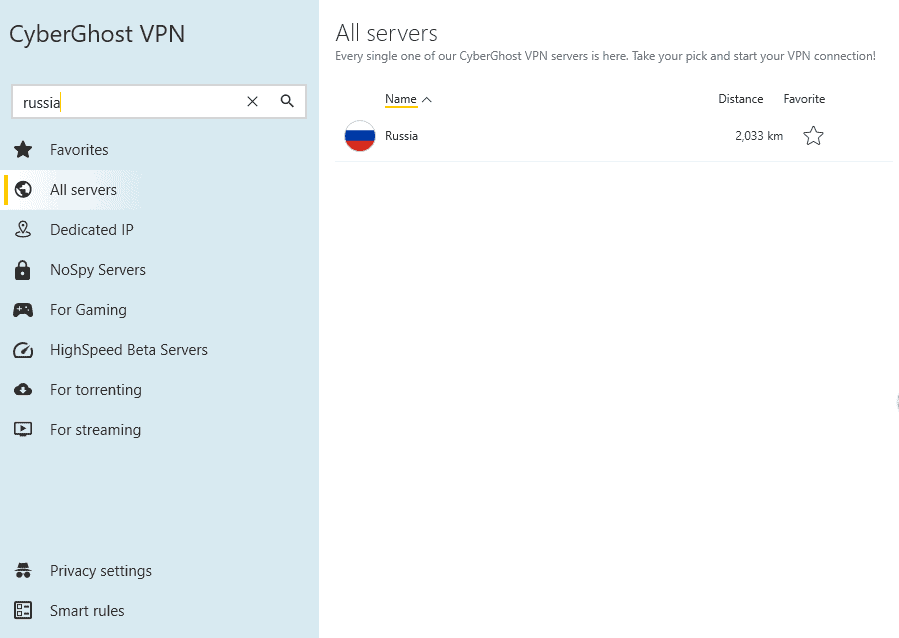Click the streaming play screen icon
The image size is (899, 638).
click(23, 429)
